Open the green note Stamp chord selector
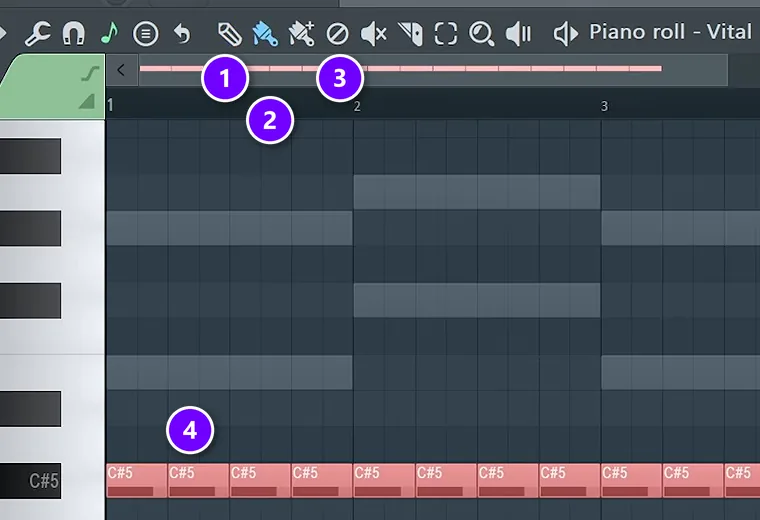This screenshot has width=760, height=520. (x=110, y=34)
